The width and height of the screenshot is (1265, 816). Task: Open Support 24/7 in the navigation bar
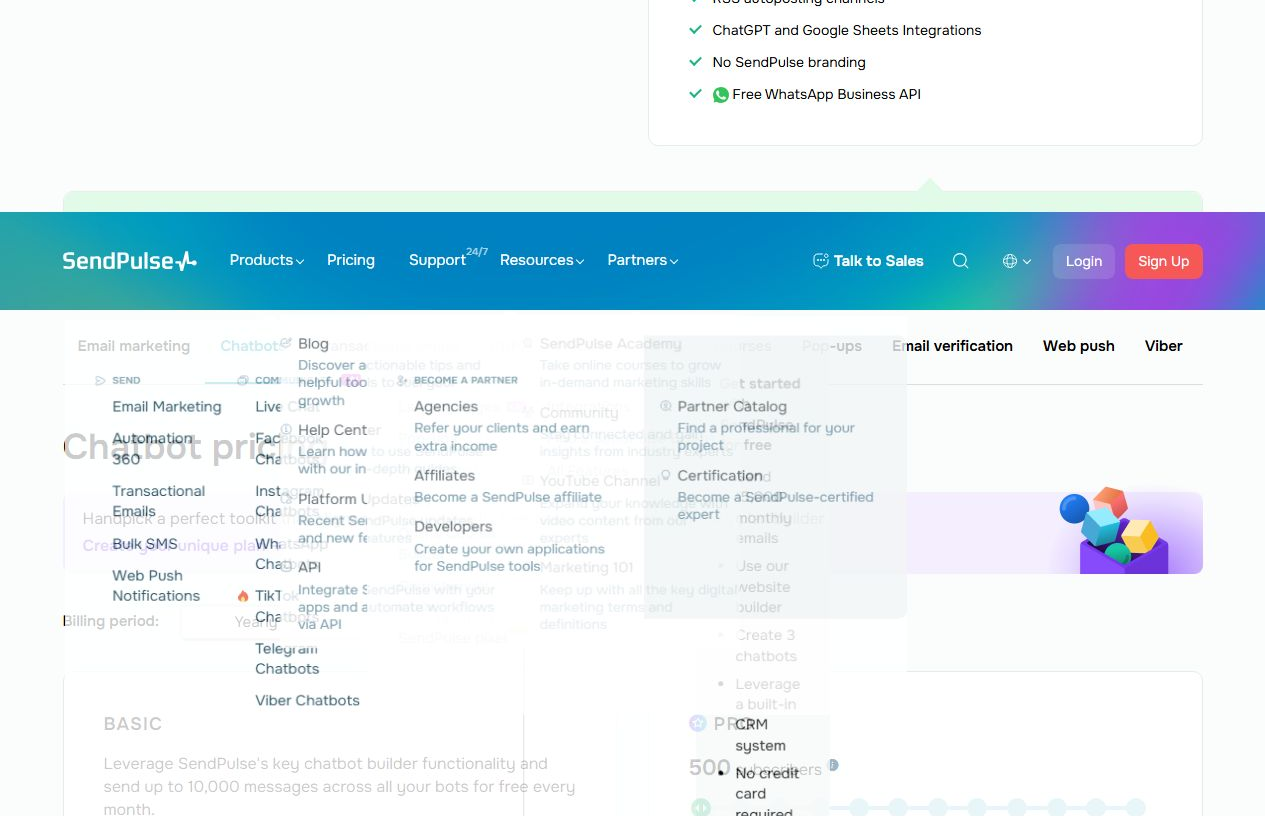[448, 259]
